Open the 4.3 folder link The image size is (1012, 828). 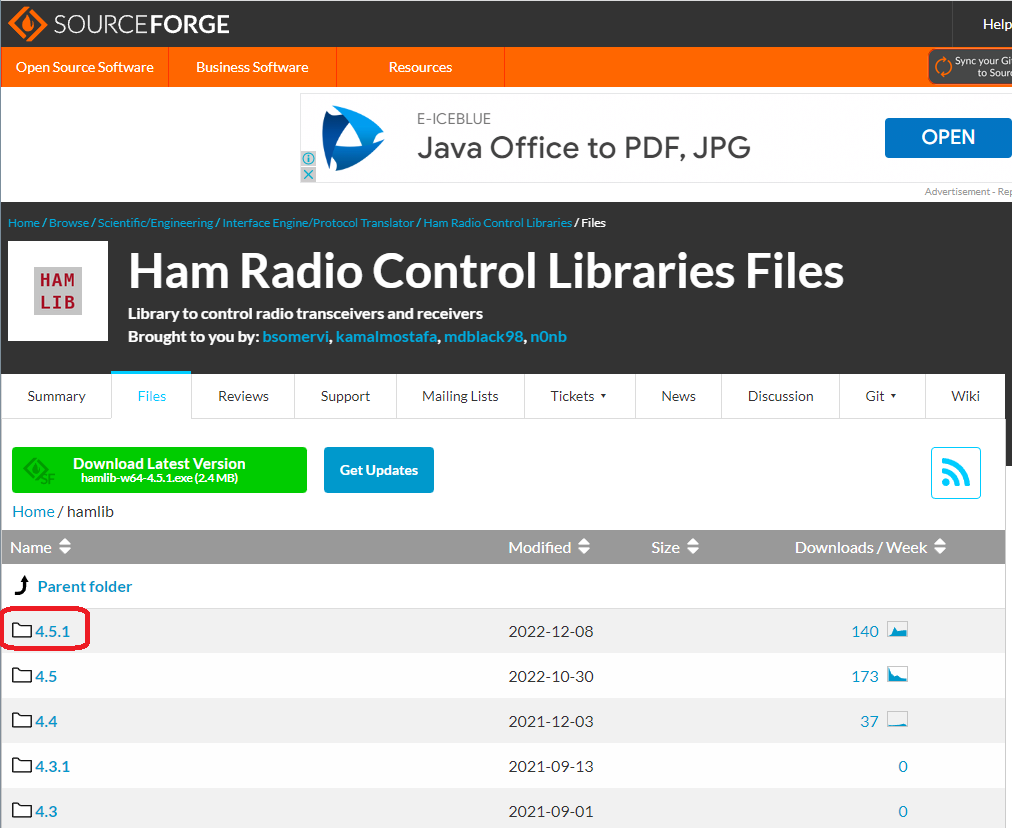click(46, 811)
